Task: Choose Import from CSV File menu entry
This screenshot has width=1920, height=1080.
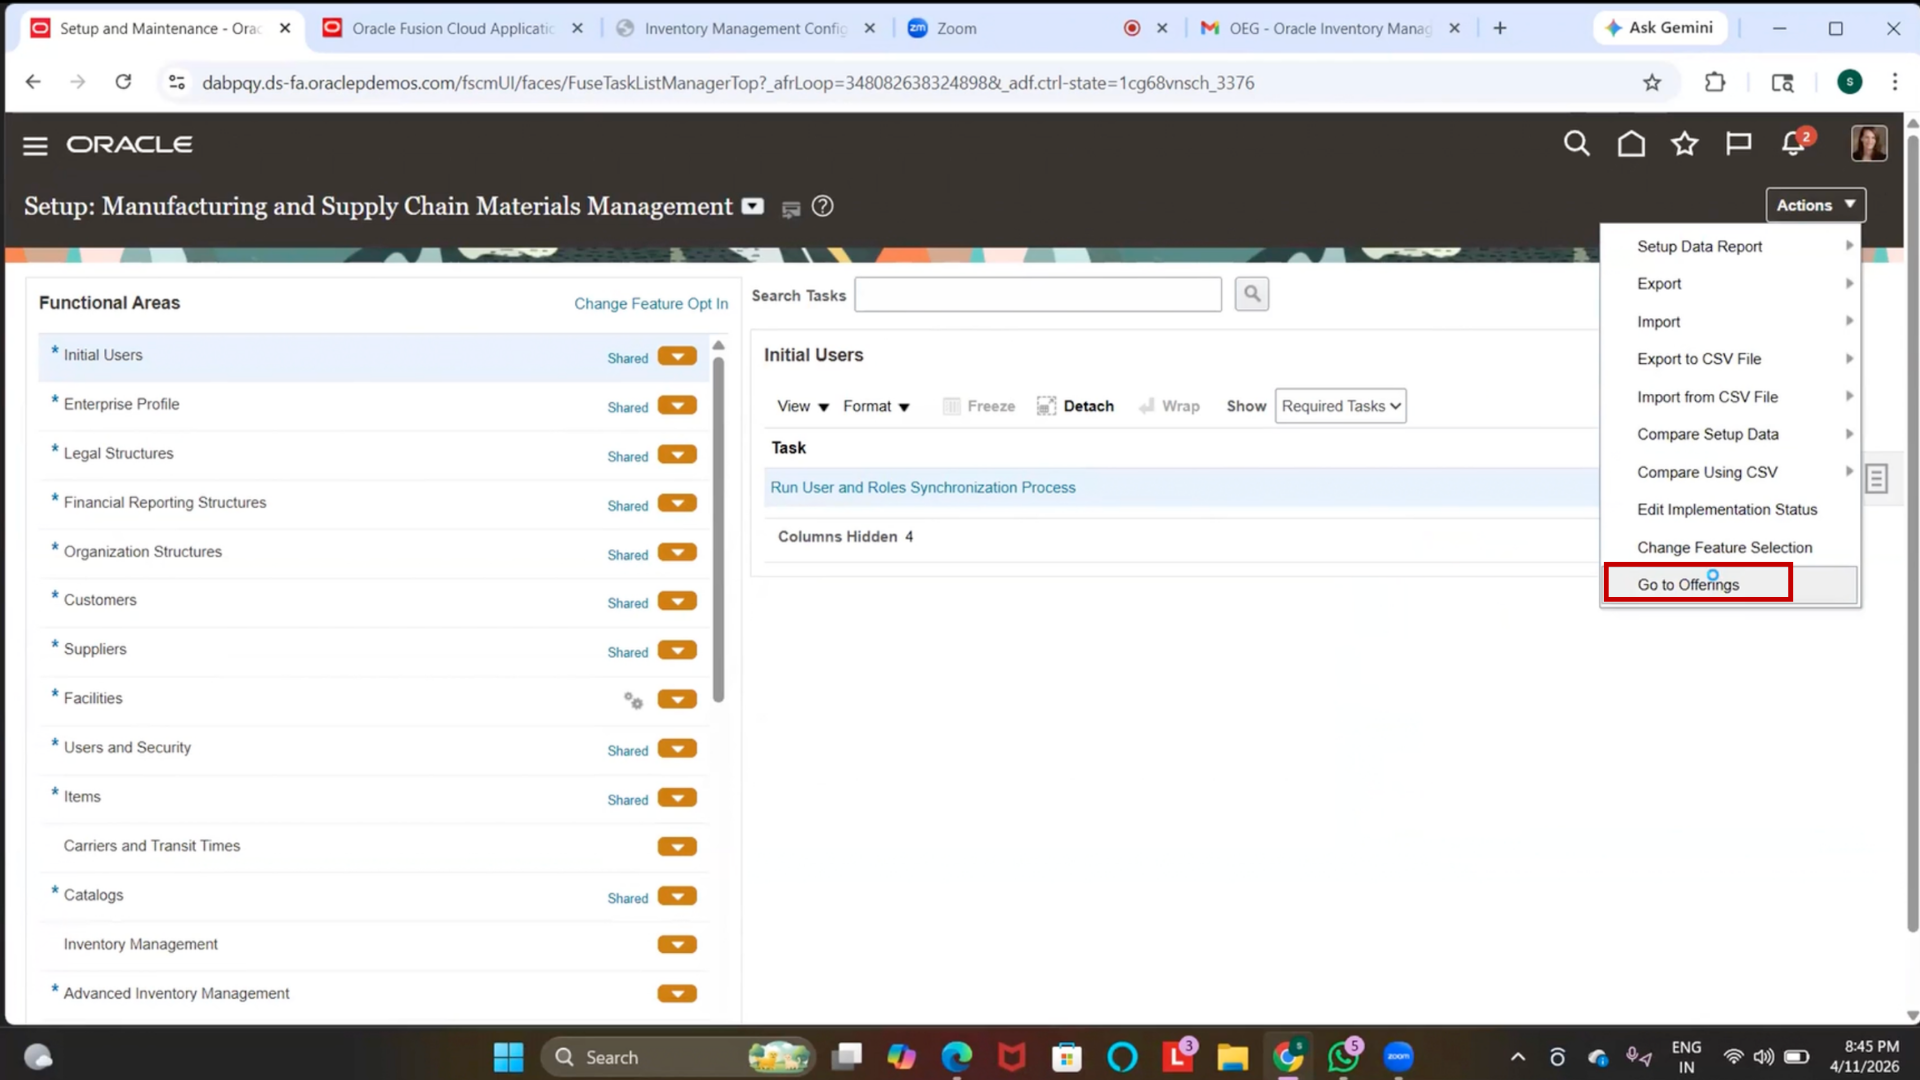Action: [x=1730, y=397]
